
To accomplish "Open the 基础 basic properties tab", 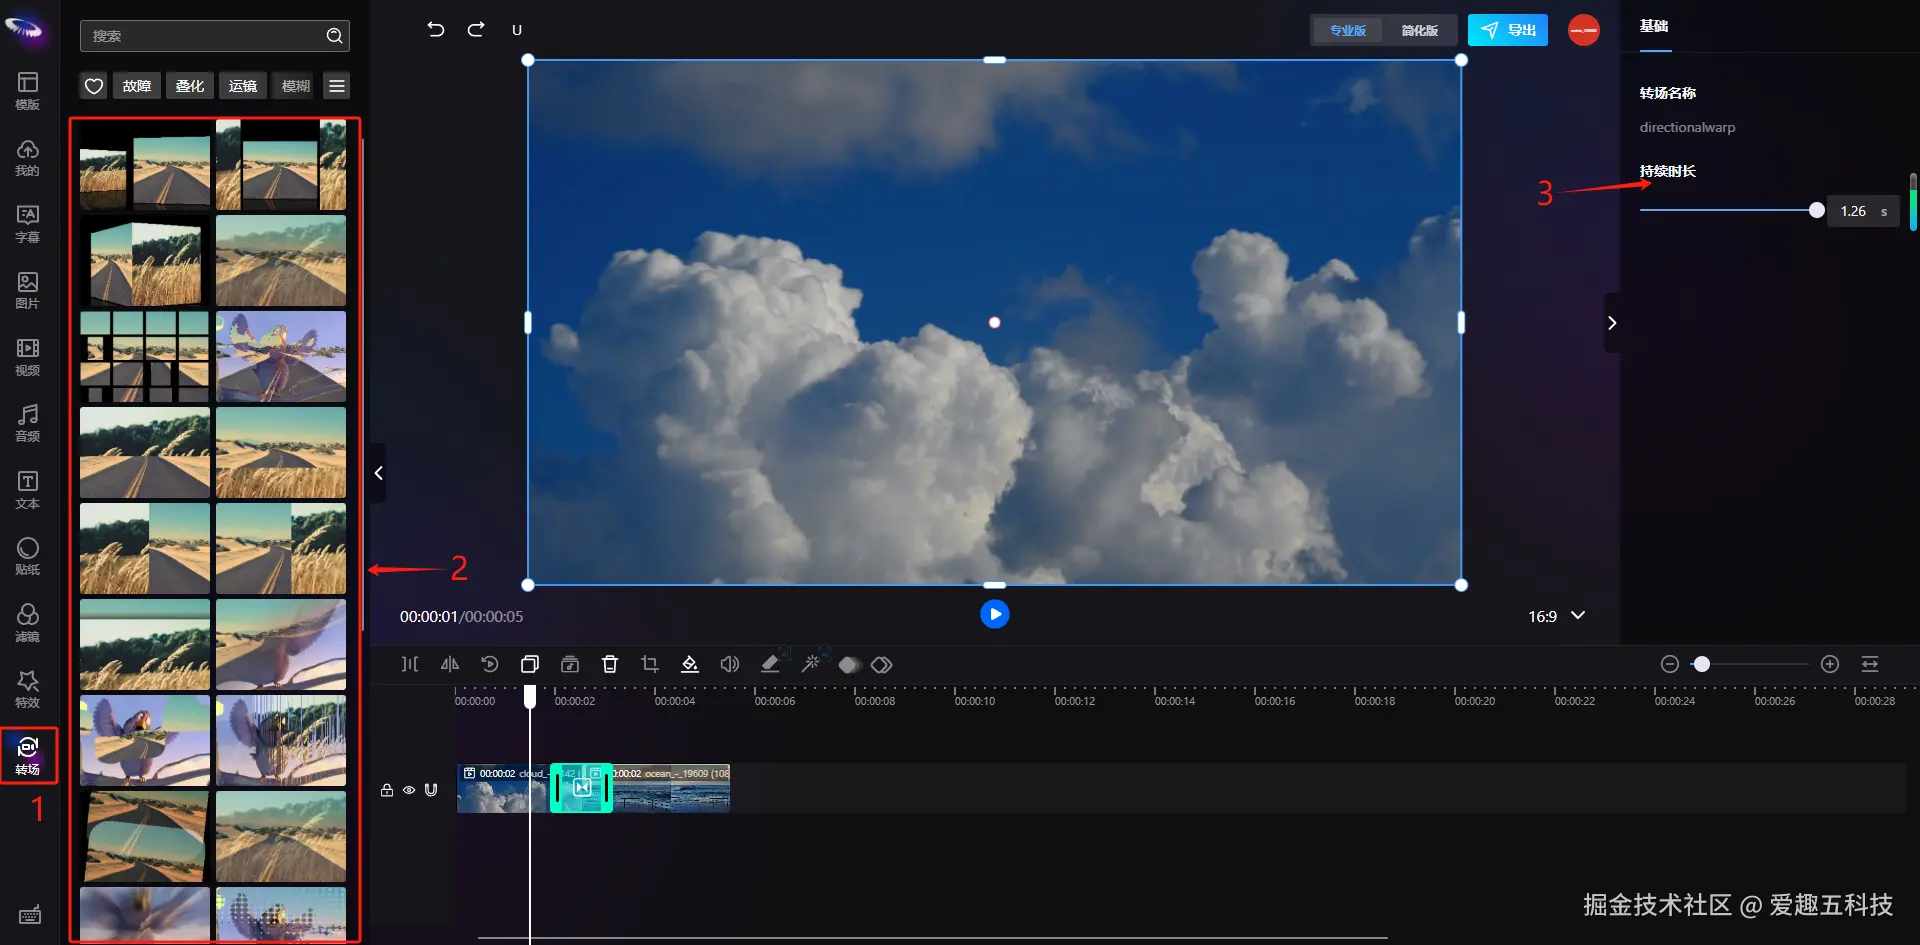I will pyautogui.click(x=1654, y=27).
